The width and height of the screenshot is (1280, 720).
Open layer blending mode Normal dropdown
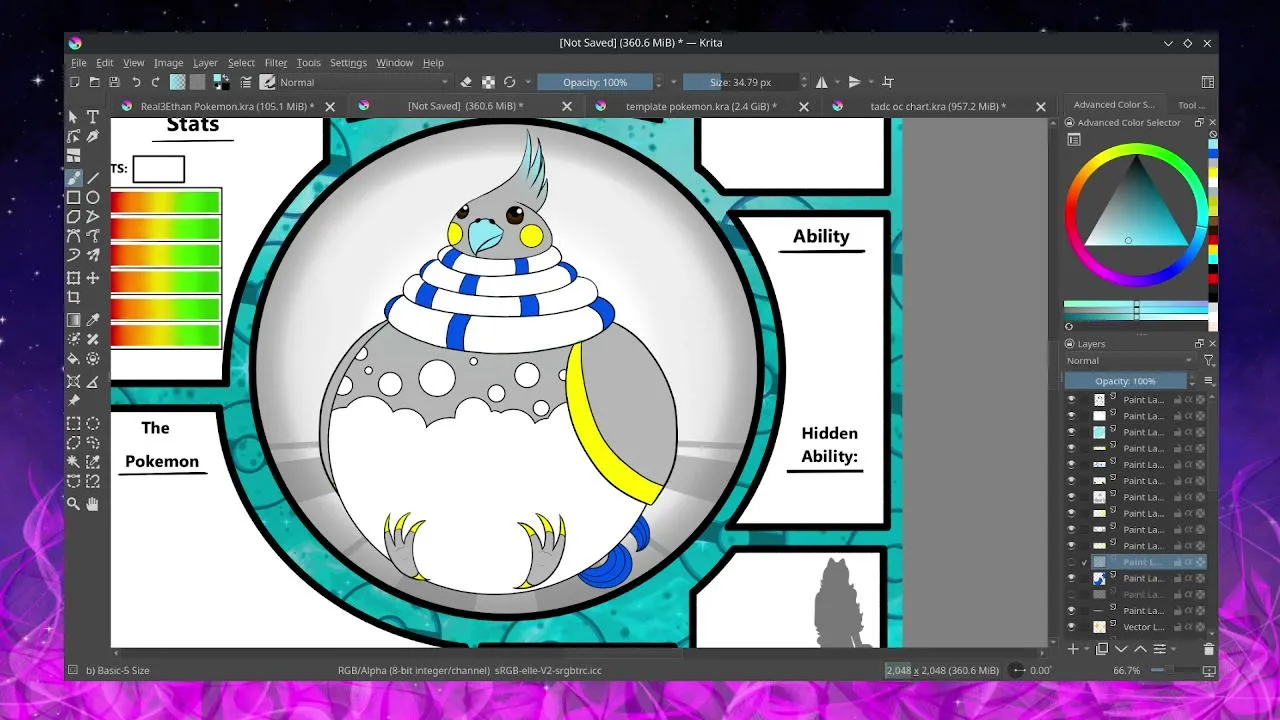tap(1129, 361)
